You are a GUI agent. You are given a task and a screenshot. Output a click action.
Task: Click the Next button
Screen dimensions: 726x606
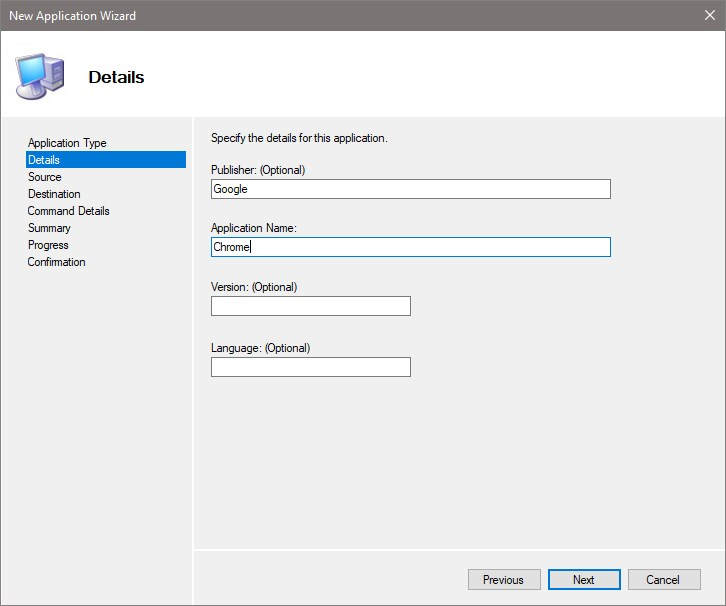tap(584, 579)
